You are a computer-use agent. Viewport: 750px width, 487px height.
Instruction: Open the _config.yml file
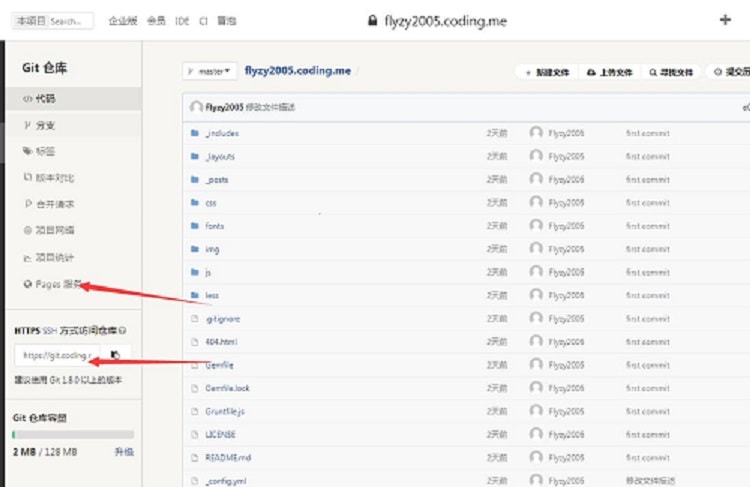226,481
